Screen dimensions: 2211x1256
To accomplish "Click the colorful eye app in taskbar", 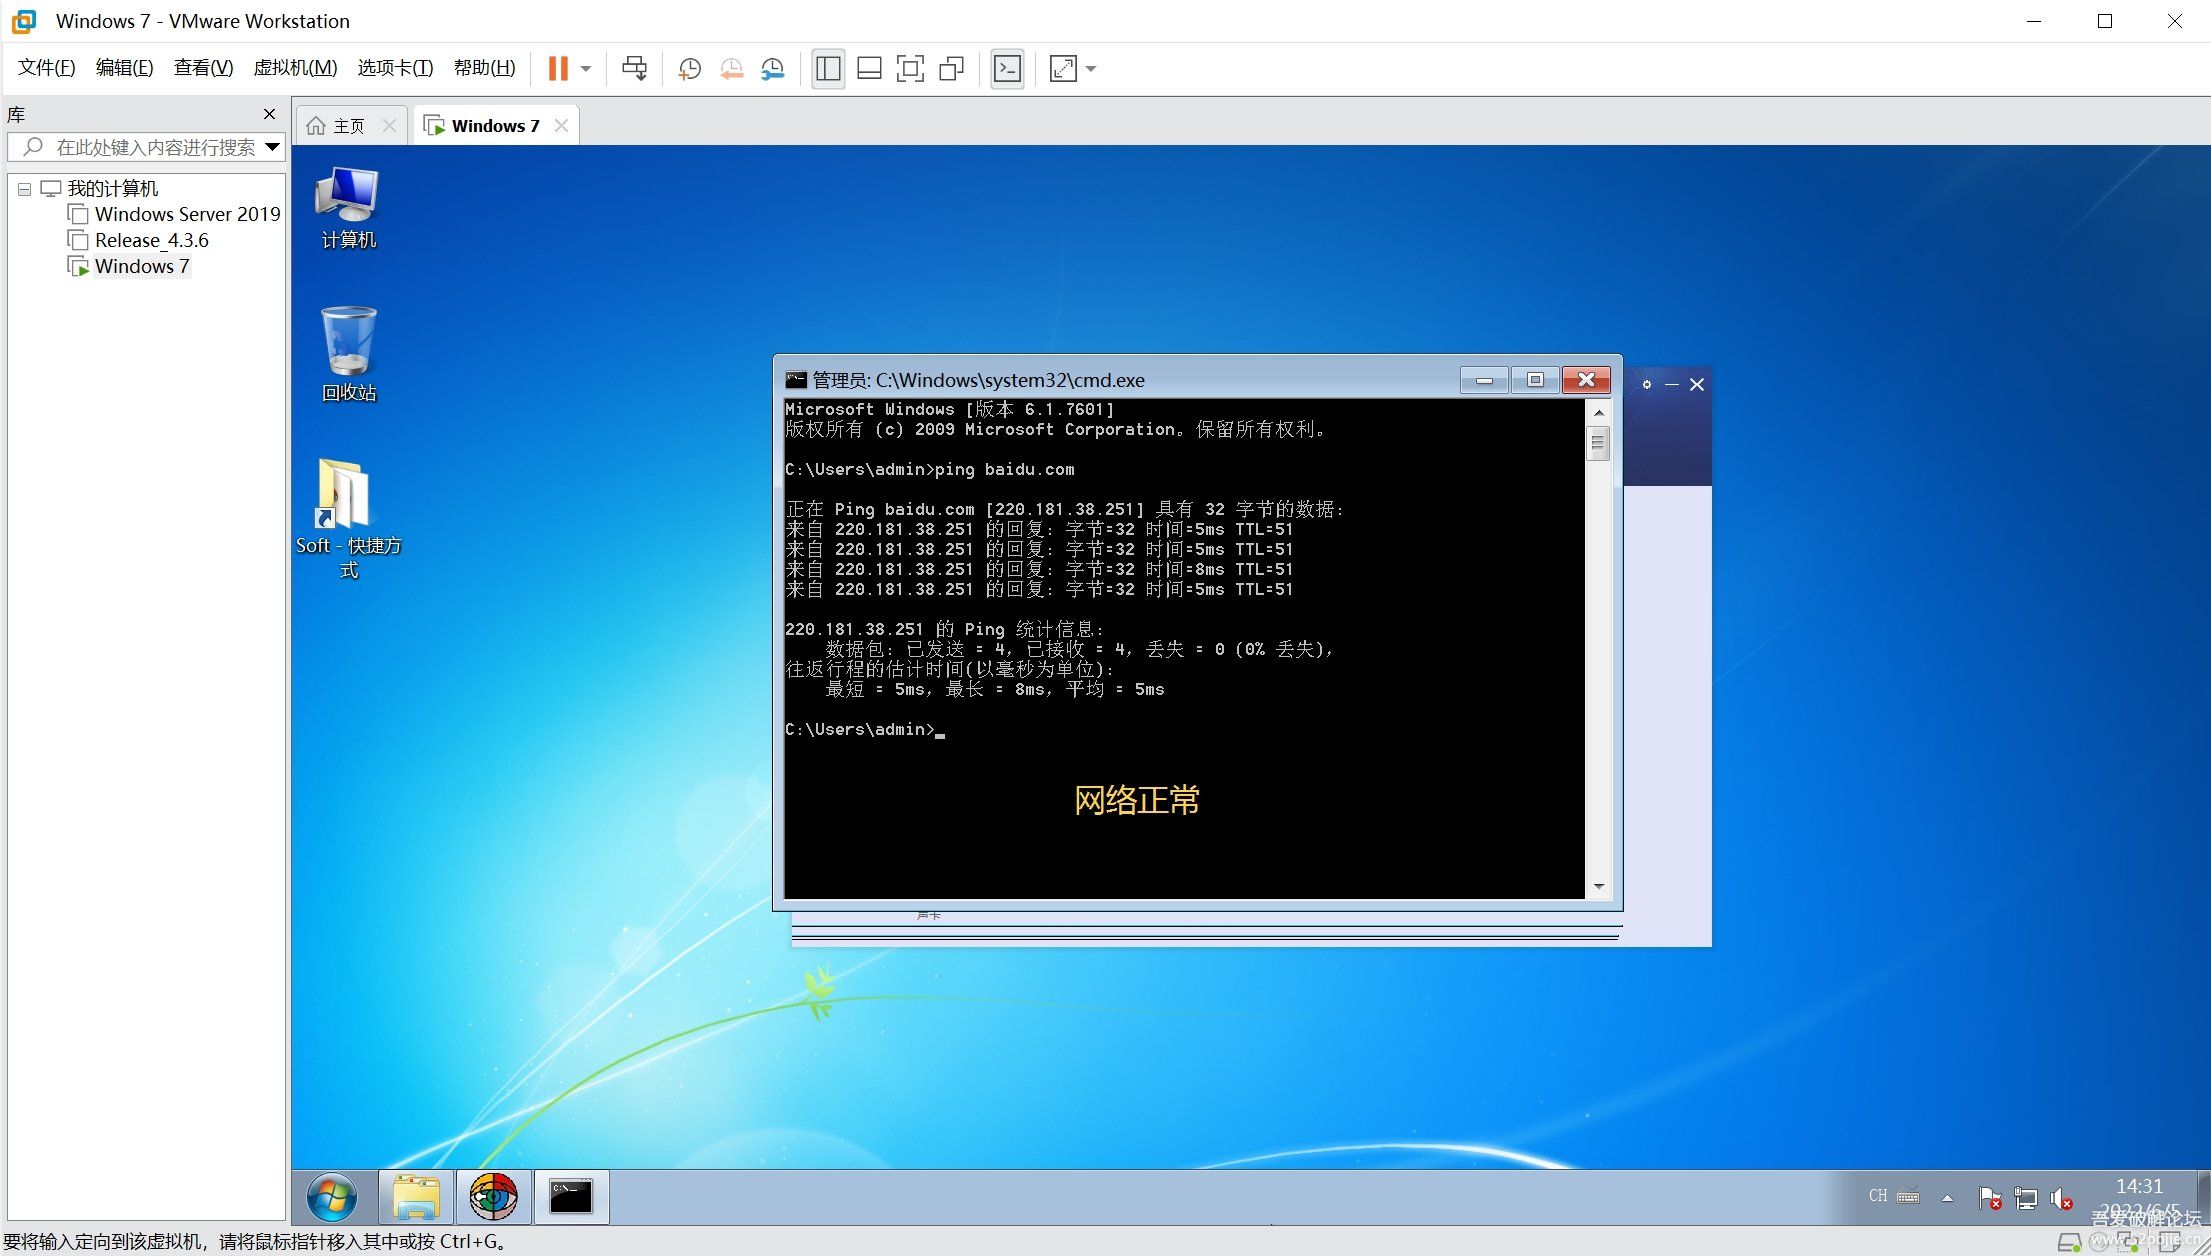I will 493,1197.
